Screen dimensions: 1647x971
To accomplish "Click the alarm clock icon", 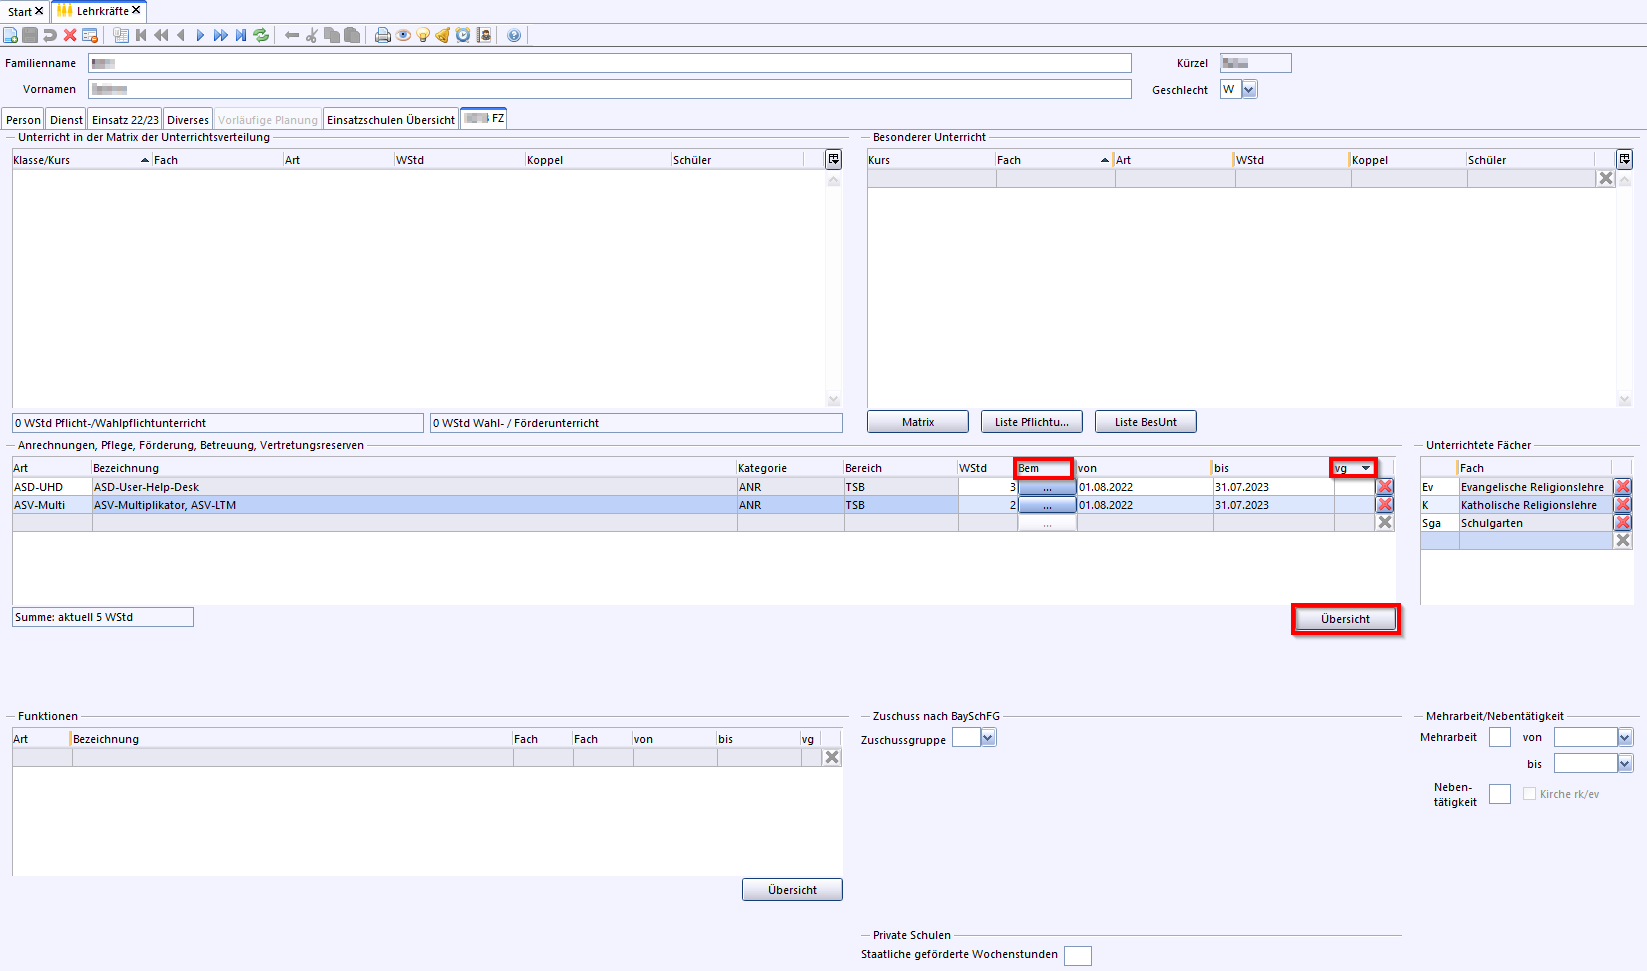I will [x=463, y=35].
